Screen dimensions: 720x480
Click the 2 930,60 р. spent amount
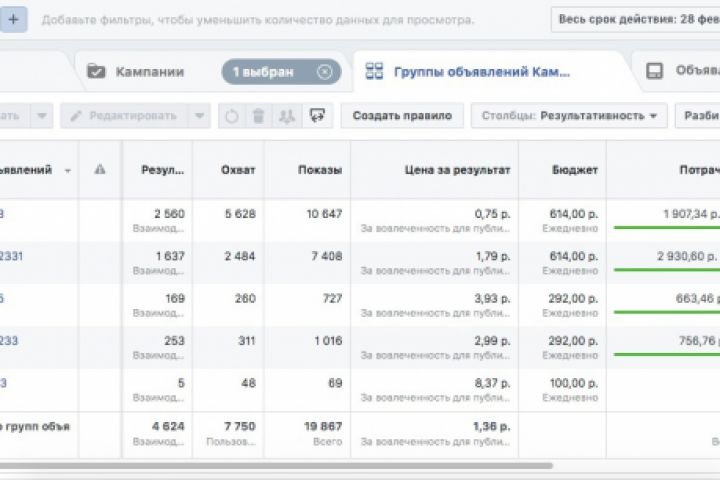click(x=688, y=256)
